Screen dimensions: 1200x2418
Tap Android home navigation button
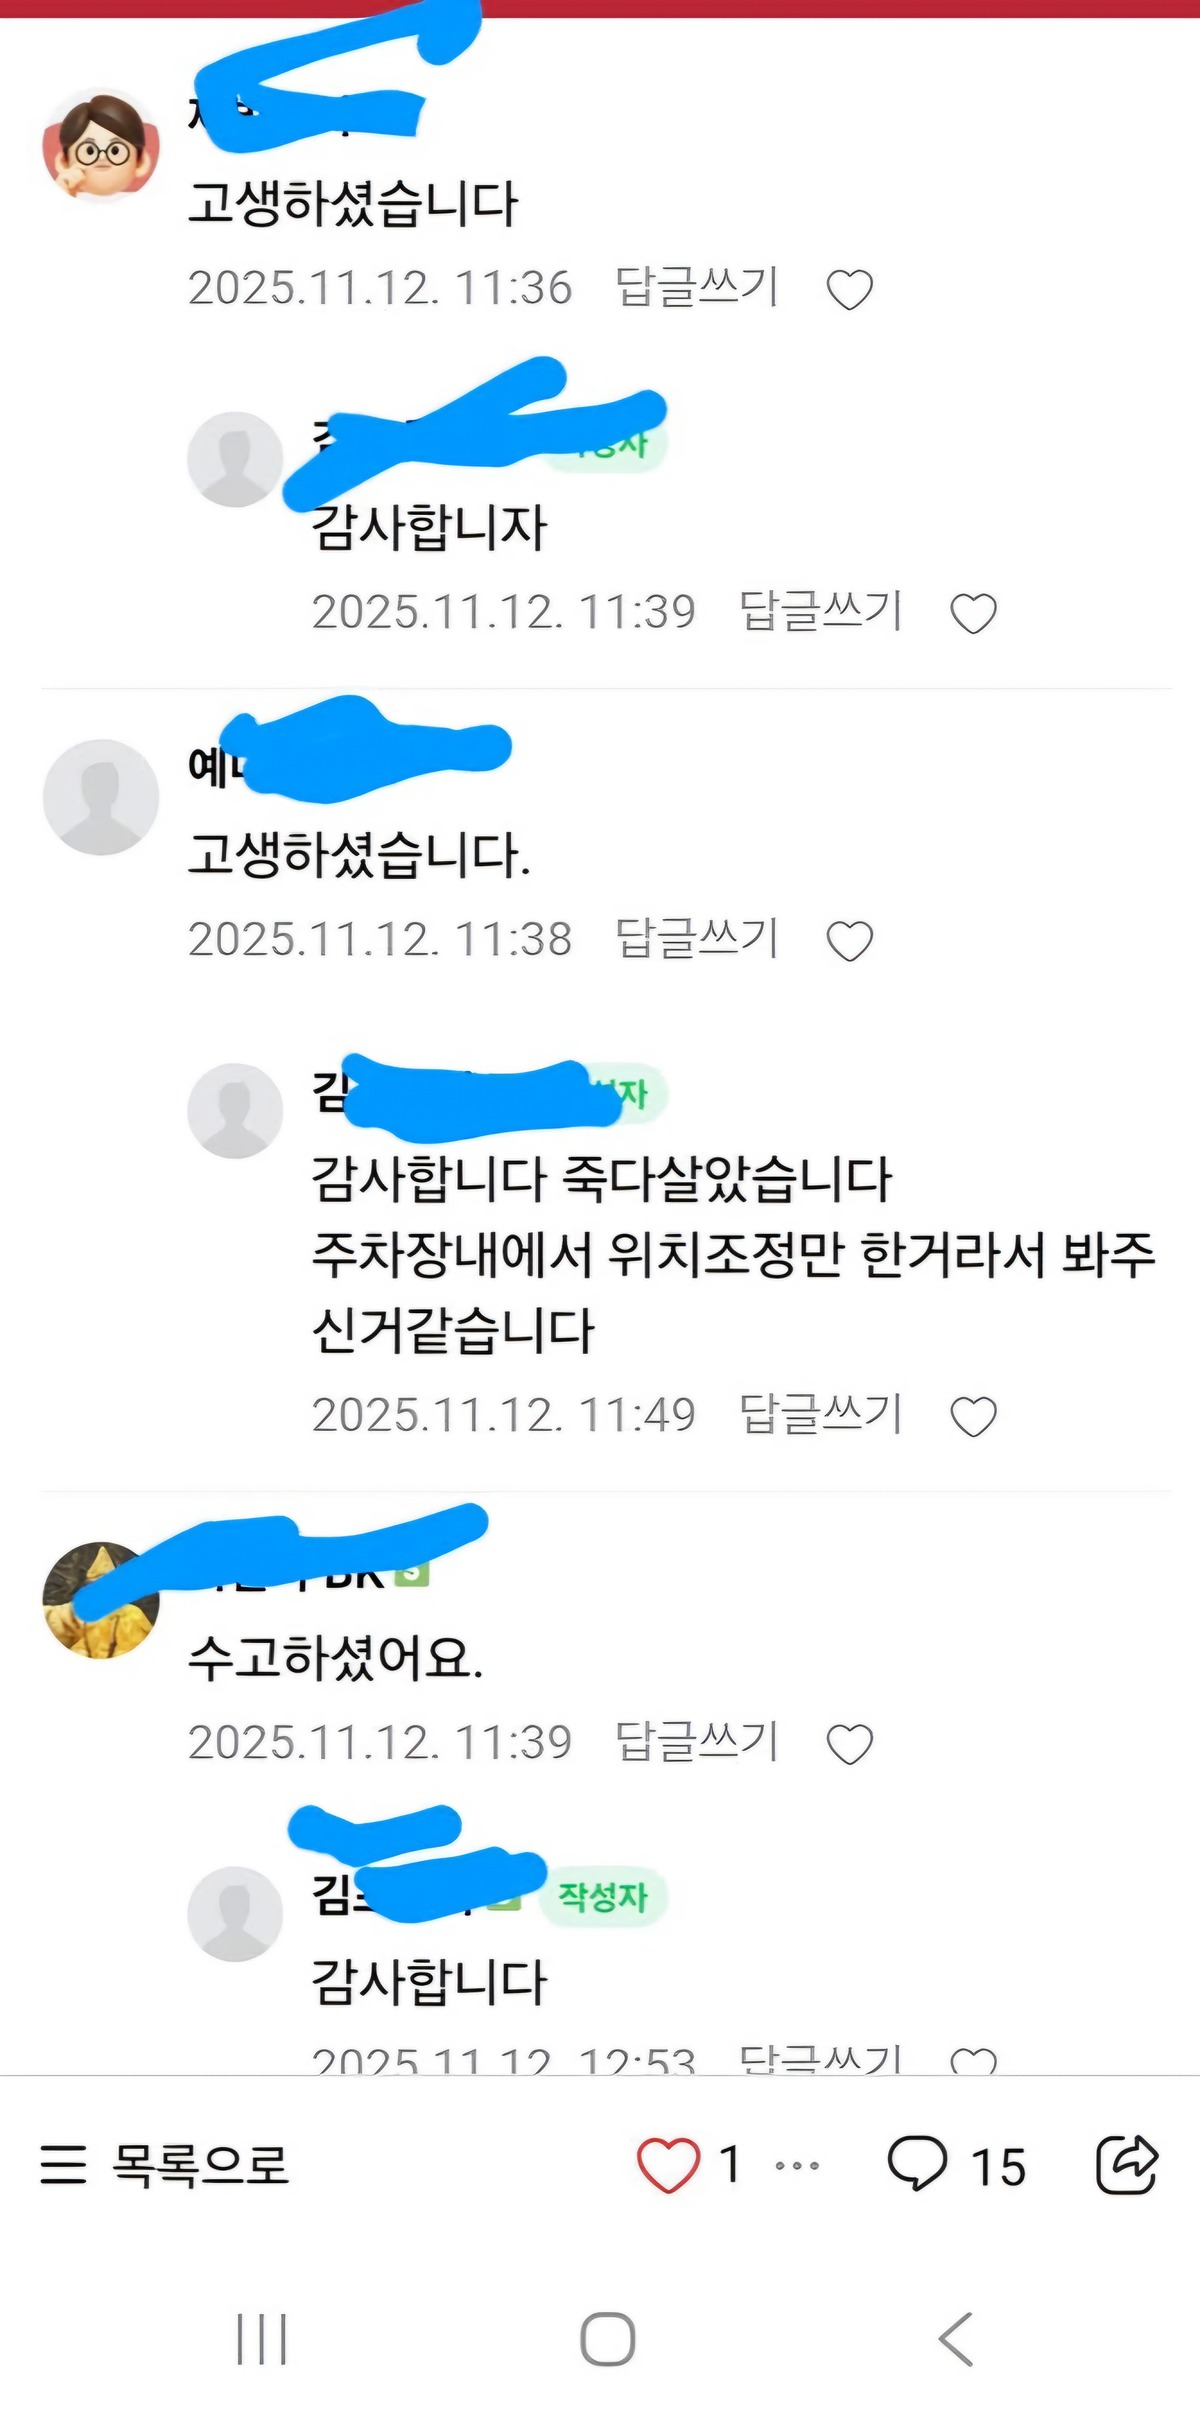[x=607, y=2339]
